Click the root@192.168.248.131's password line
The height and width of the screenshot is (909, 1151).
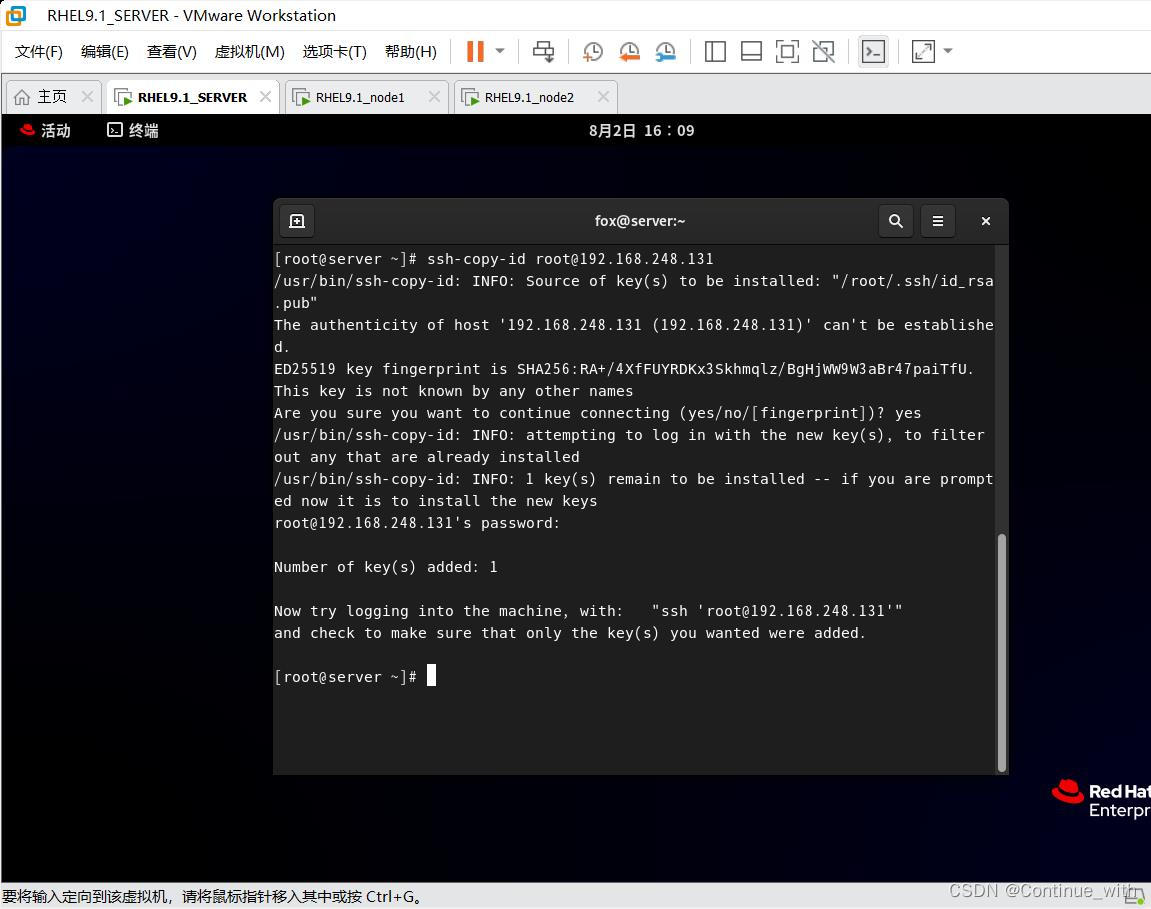coord(417,523)
